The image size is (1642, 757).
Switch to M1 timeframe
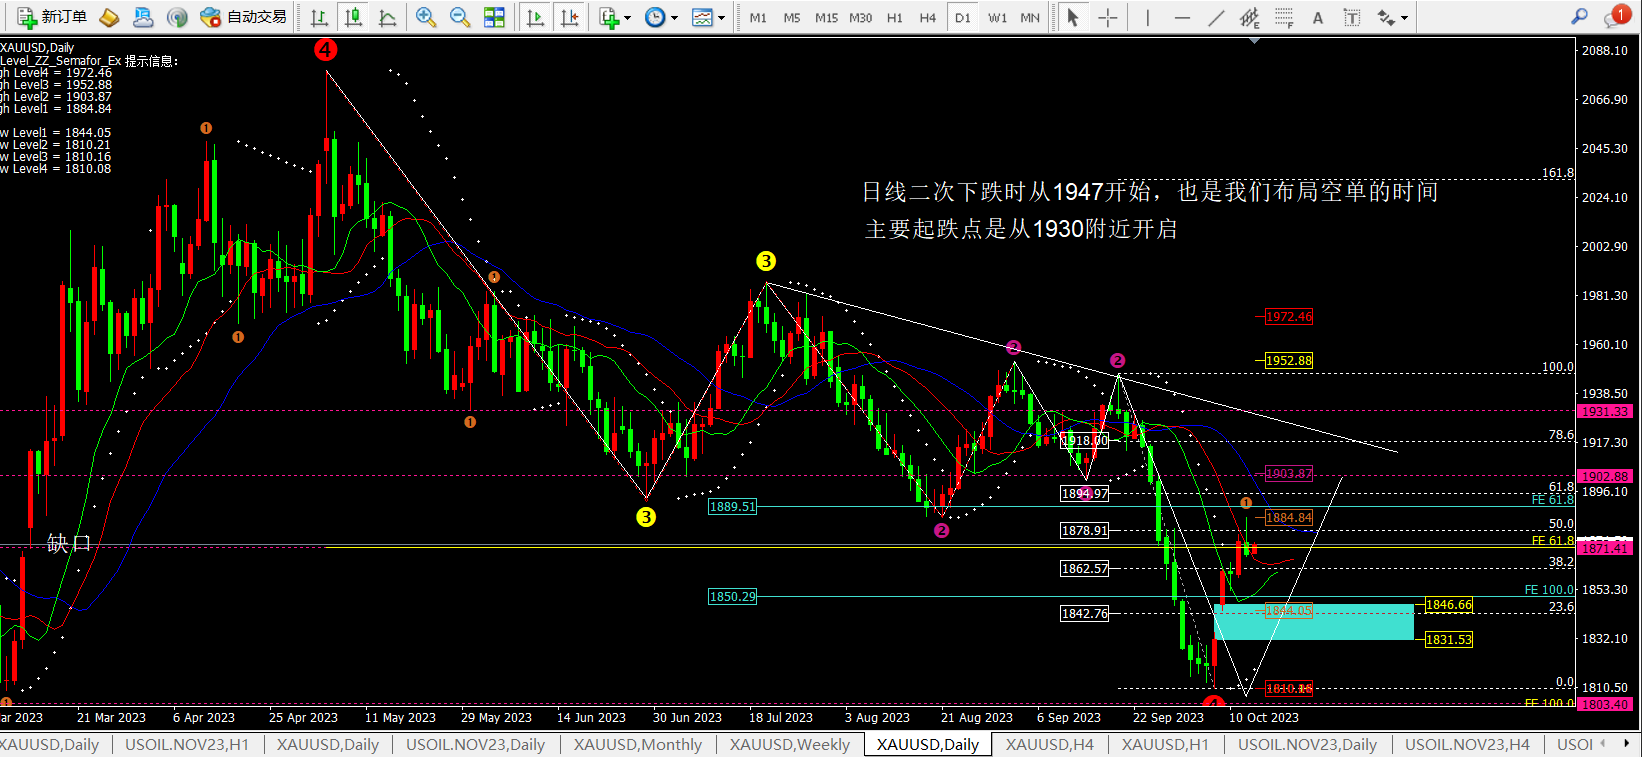tap(758, 17)
